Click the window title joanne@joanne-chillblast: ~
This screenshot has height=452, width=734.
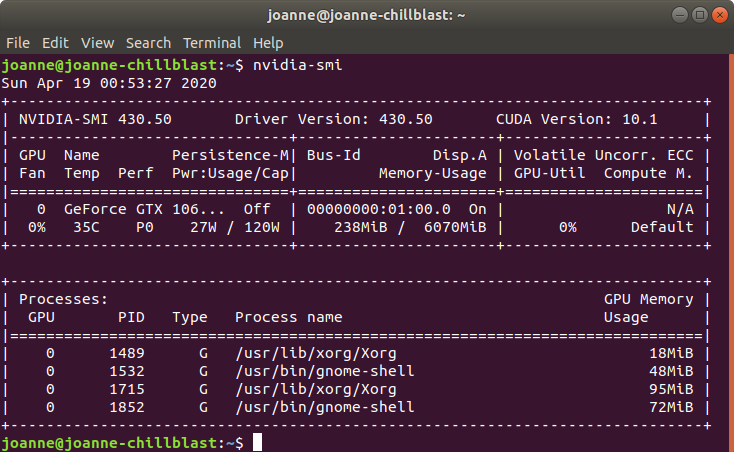tap(367, 15)
